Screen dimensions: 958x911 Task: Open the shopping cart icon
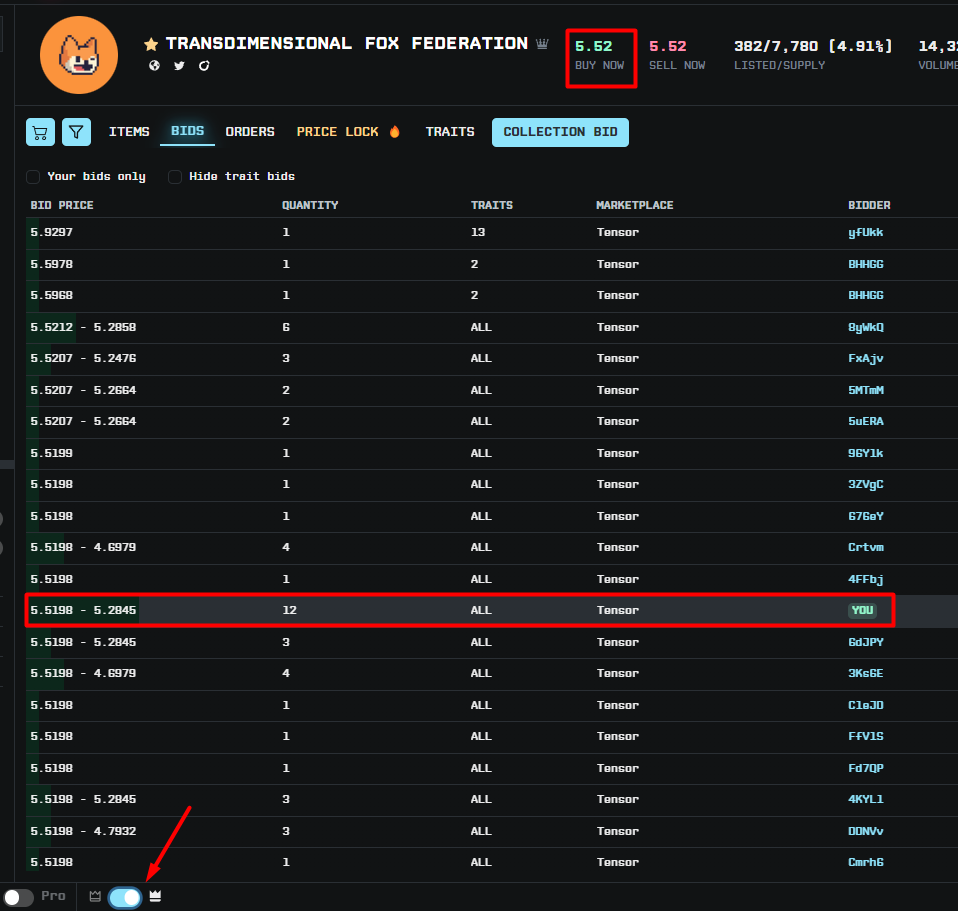point(40,132)
